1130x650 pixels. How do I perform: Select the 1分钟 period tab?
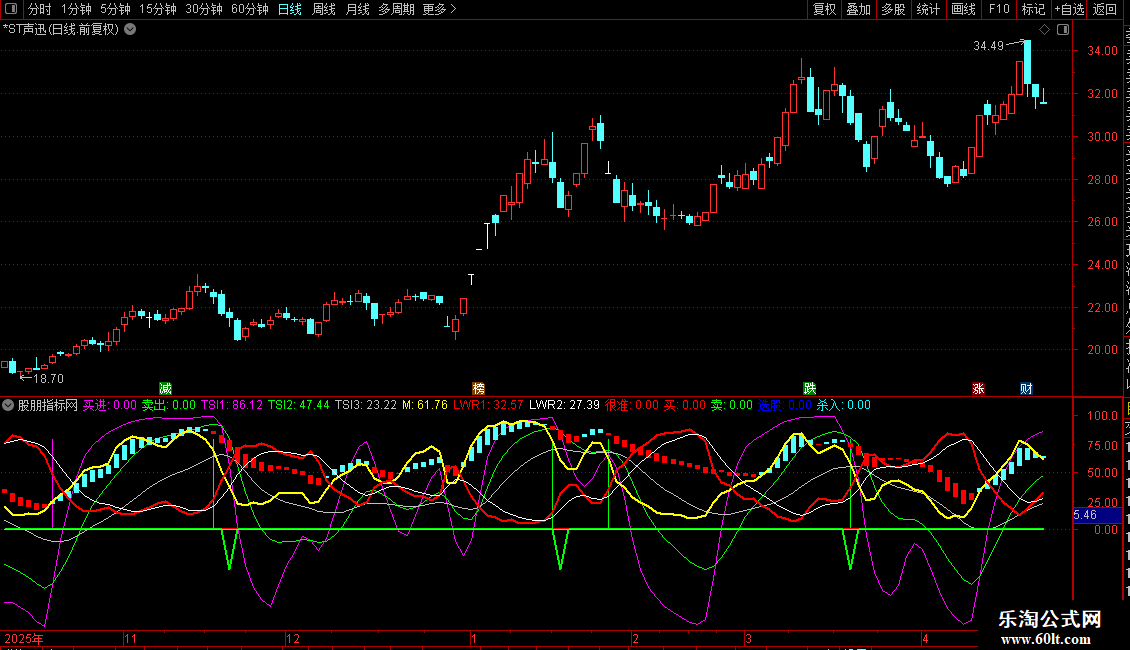pyautogui.click(x=76, y=9)
